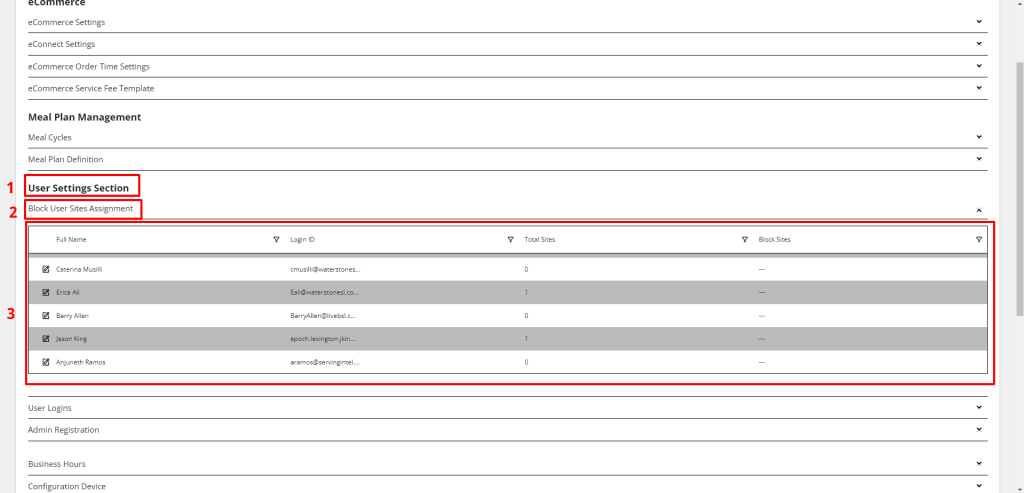The width and height of the screenshot is (1024, 493).
Task: Open edit icon next to Barry Allen
Action: coord(46,315)
